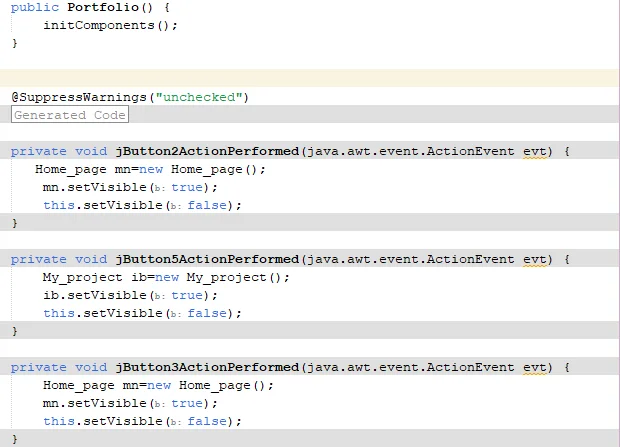
Task: Click the mn.setVisible line in jButton3ActionPerformed
Action: [x=130, y=403]
